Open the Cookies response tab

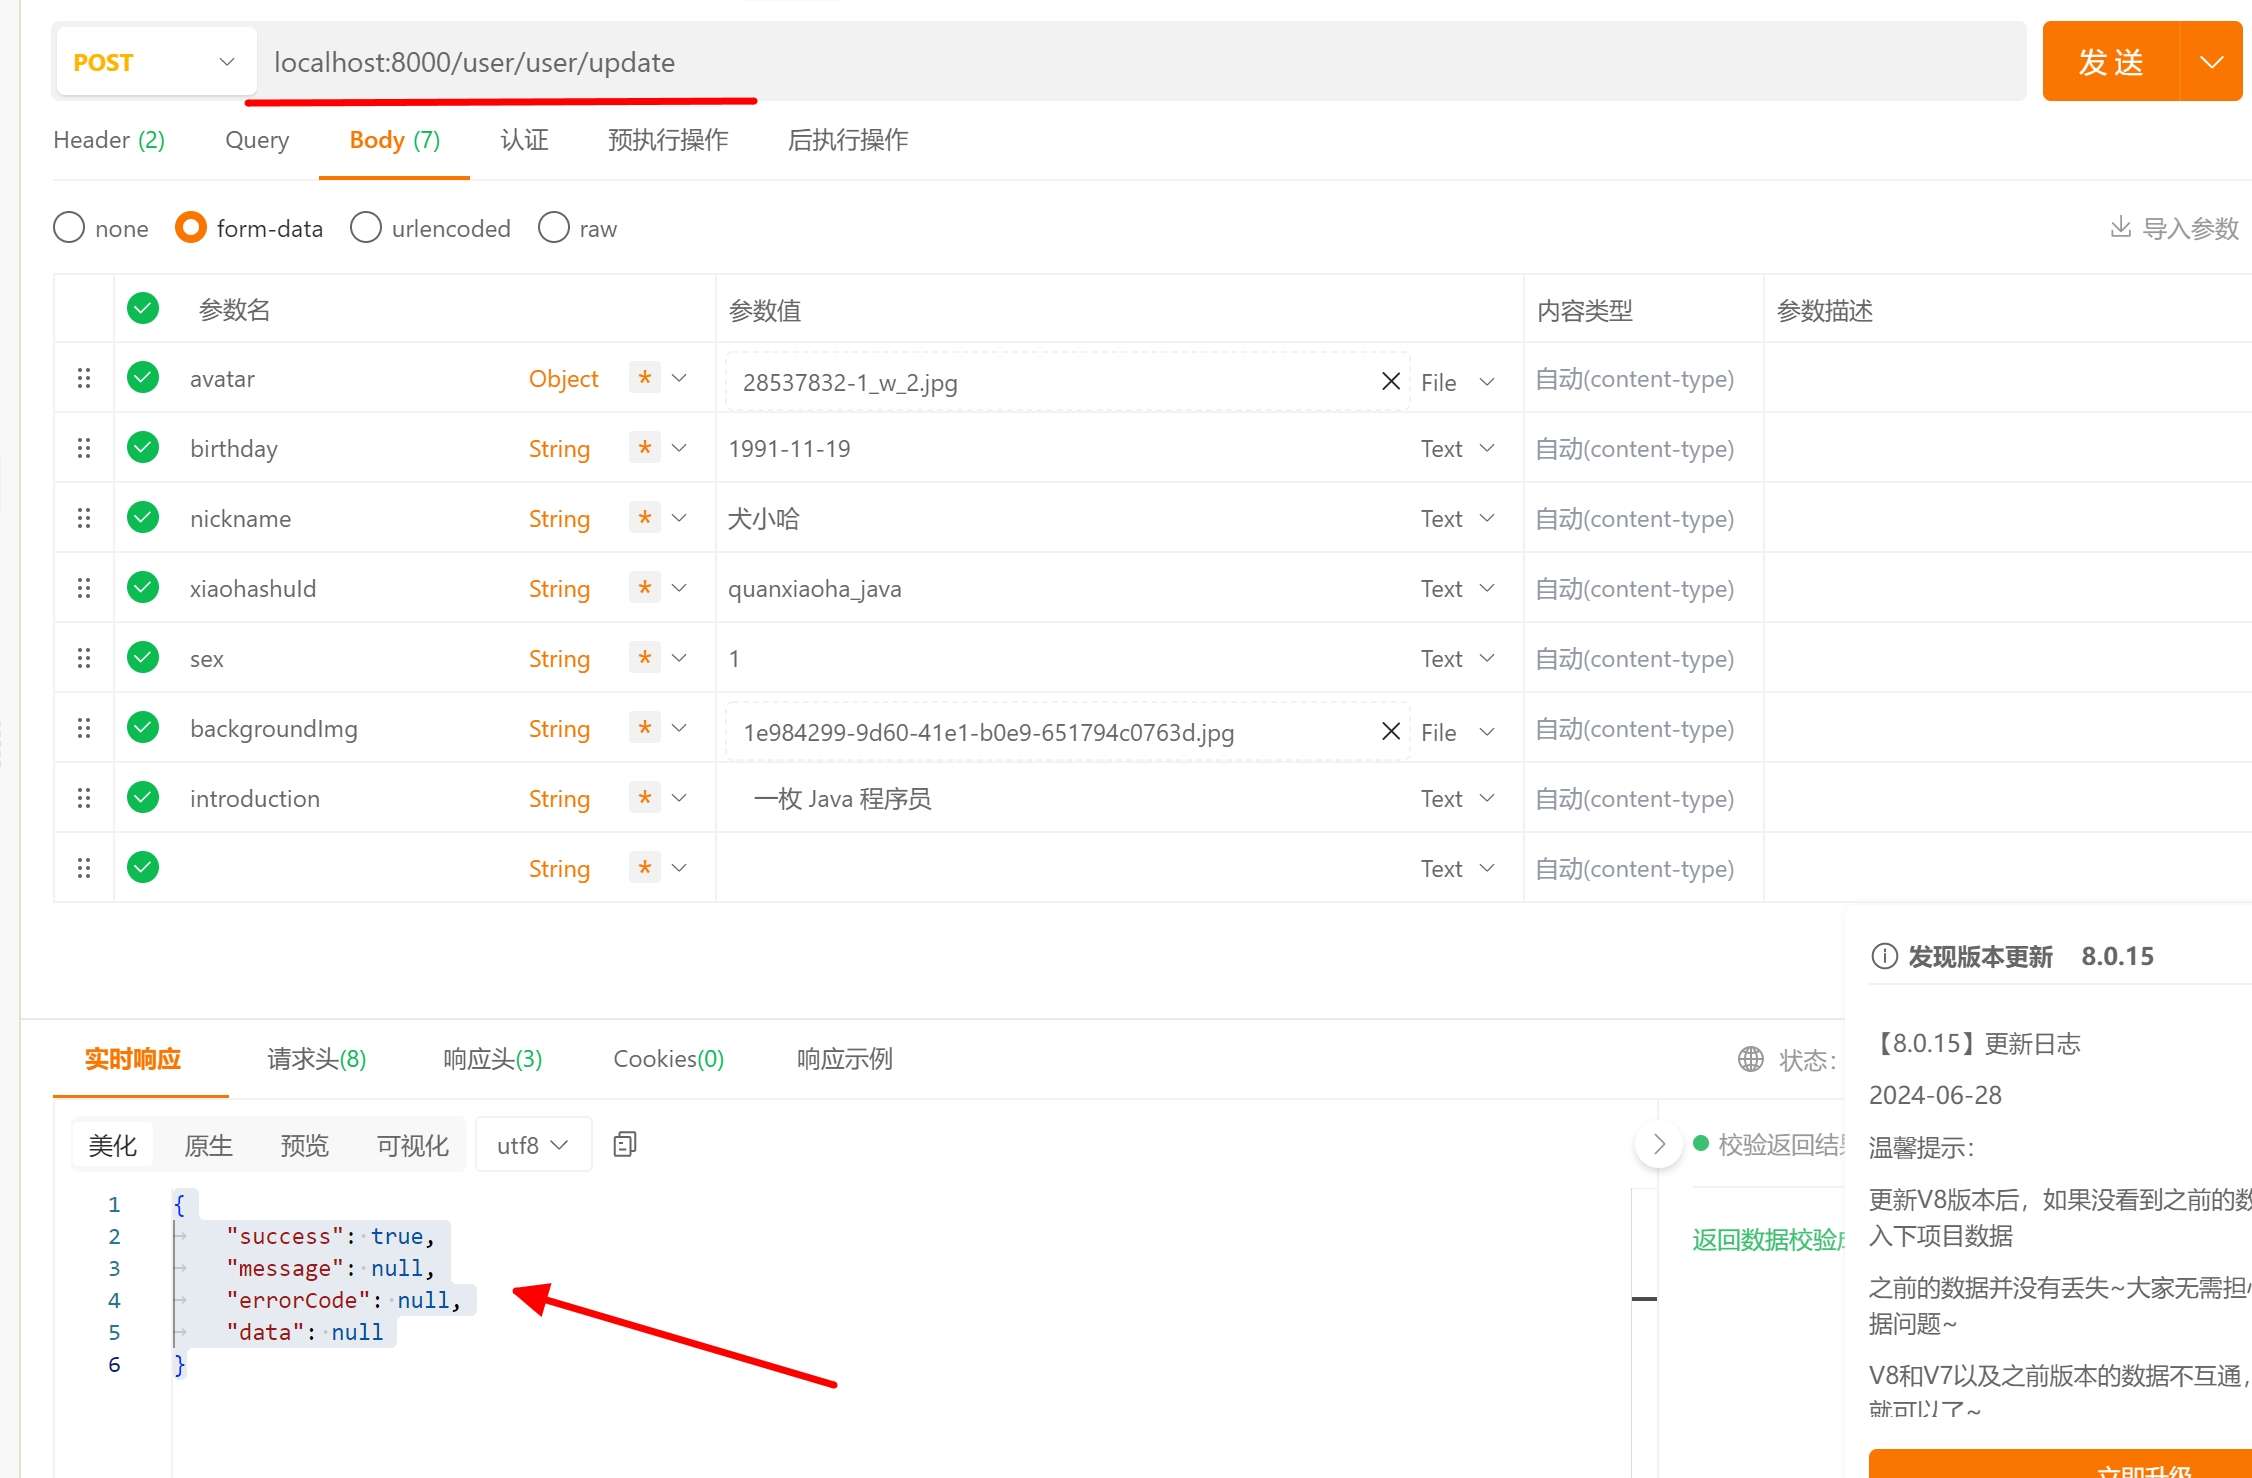point(668,1059)
